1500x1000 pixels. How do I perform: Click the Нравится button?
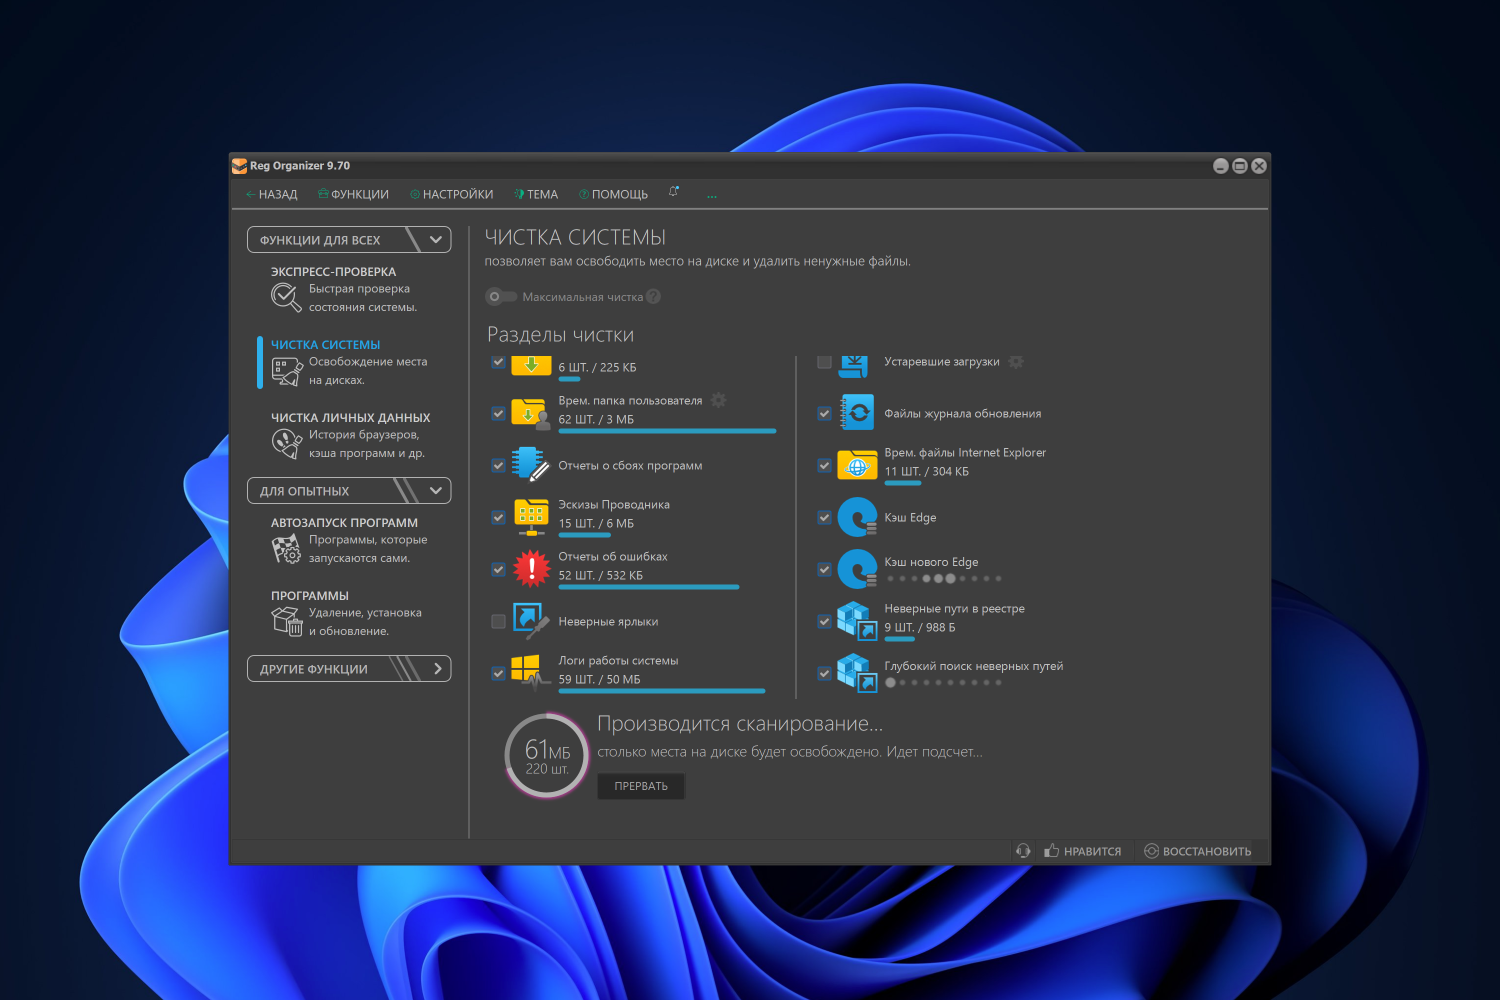(x=1083, y=851)
